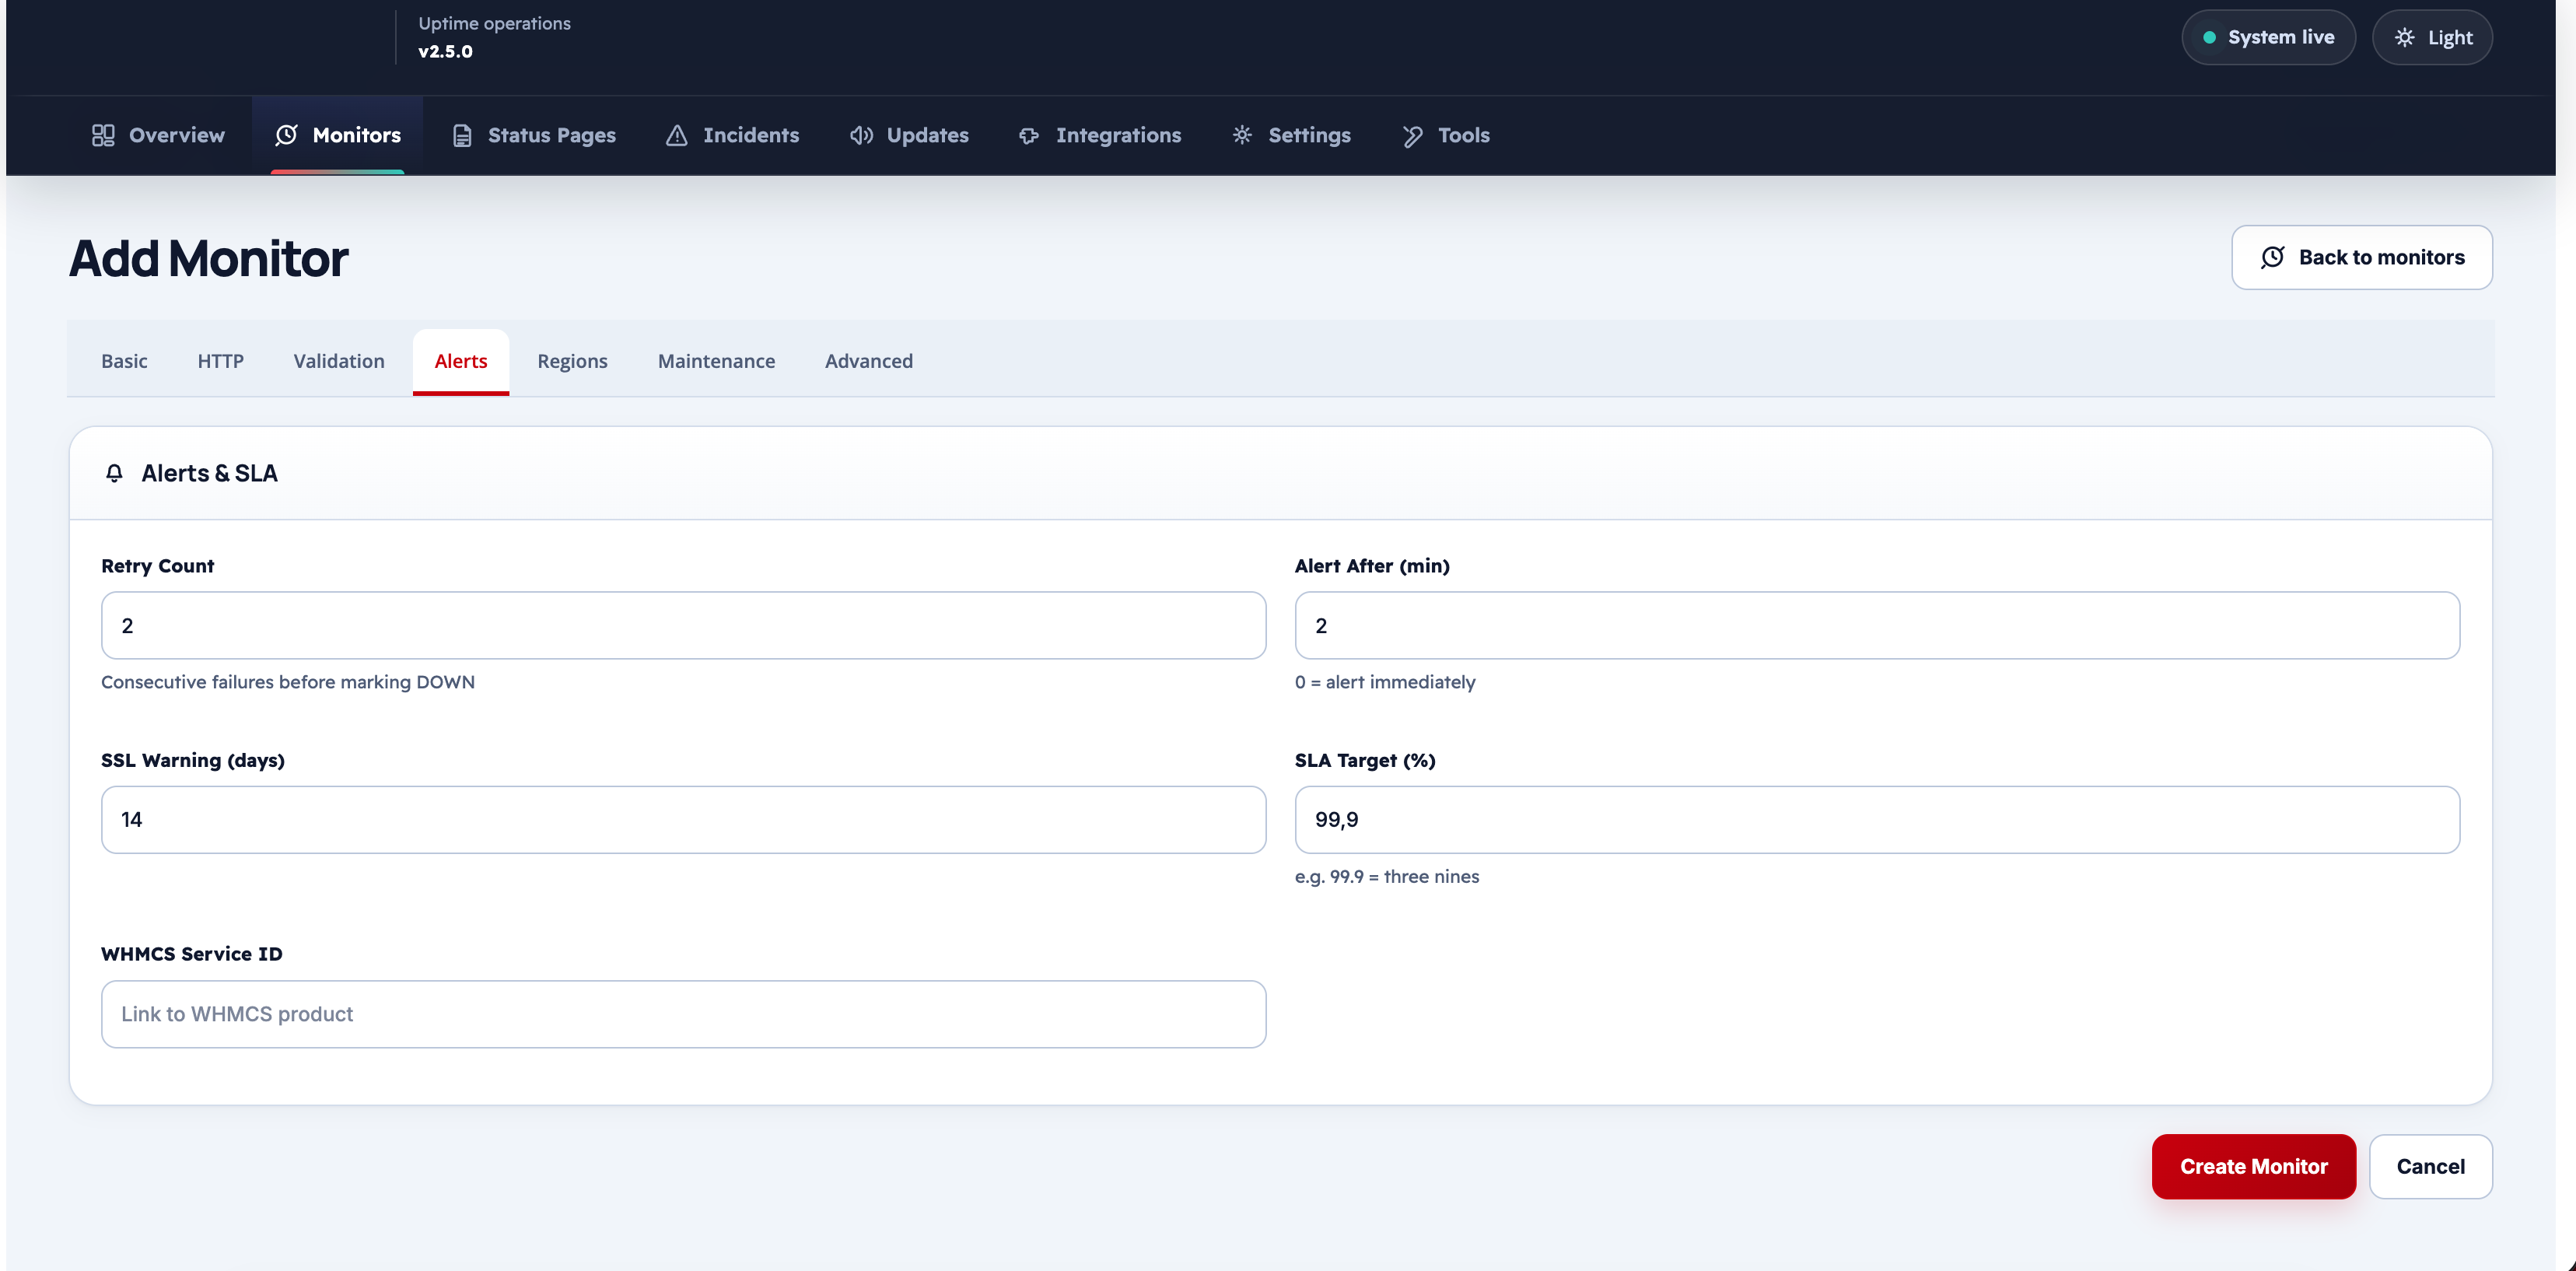Open the Basic tab
The width and height of the screenshot is (2576, 1271).
pos(124,361)
